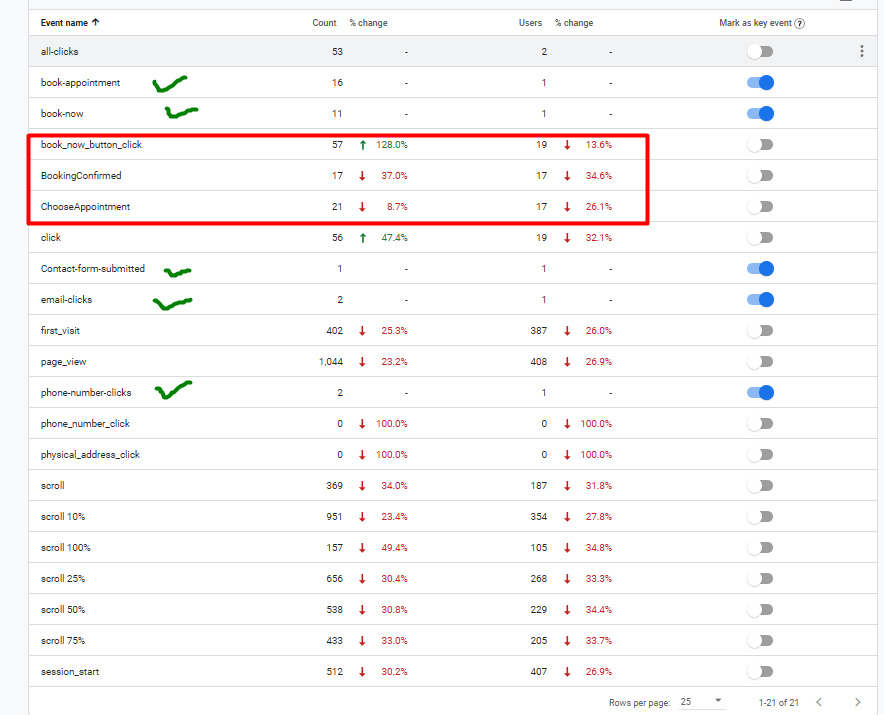Sort by Event name column header

(x=64, y=23)
